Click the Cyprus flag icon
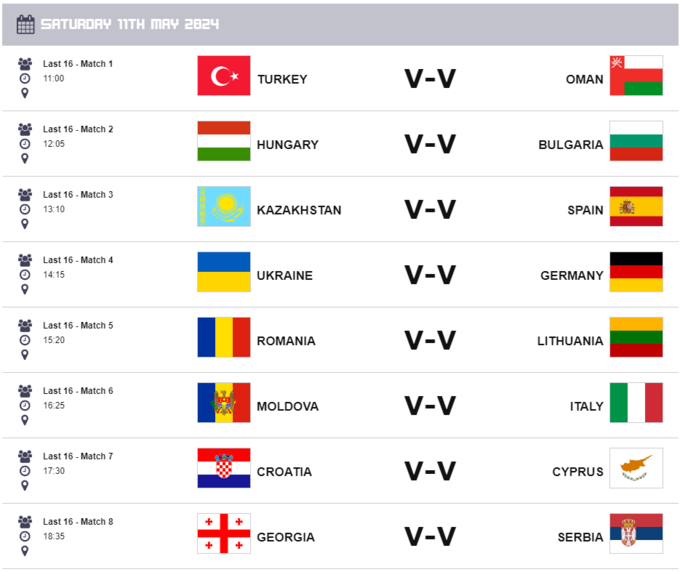Image resolution: width=680 pixels, height=572 pixels. tap(636, 468)
